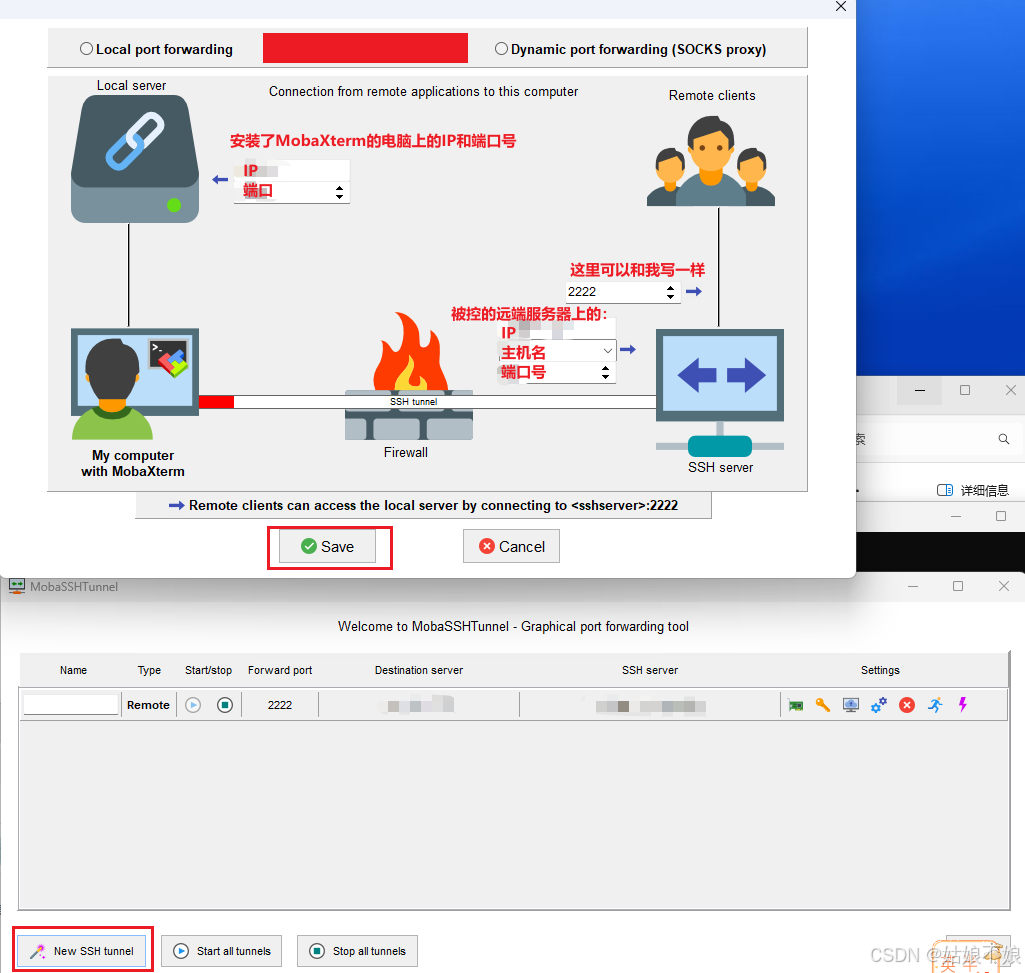Screen dimensions: 1025x973
Task: Open the SSH server hostname dropdown
Action: pyautogui.click(x=607, y=351)
